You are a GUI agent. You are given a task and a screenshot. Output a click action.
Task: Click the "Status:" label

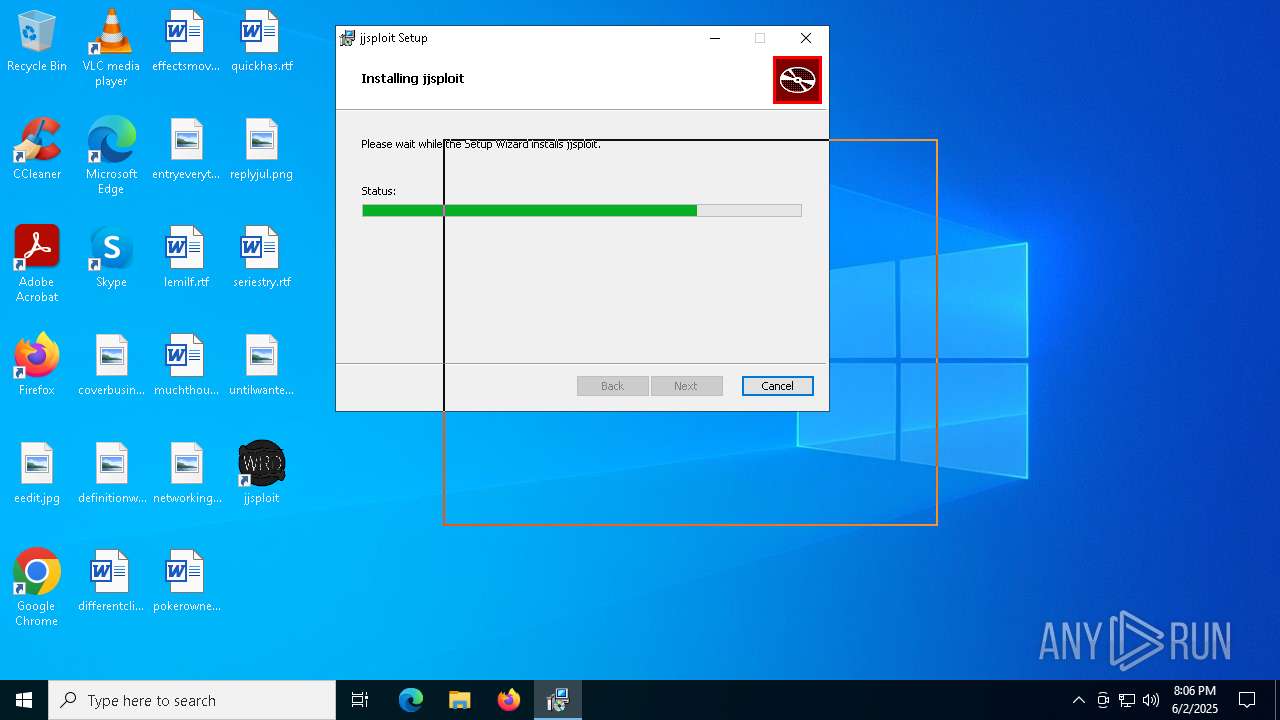[379, 191]
